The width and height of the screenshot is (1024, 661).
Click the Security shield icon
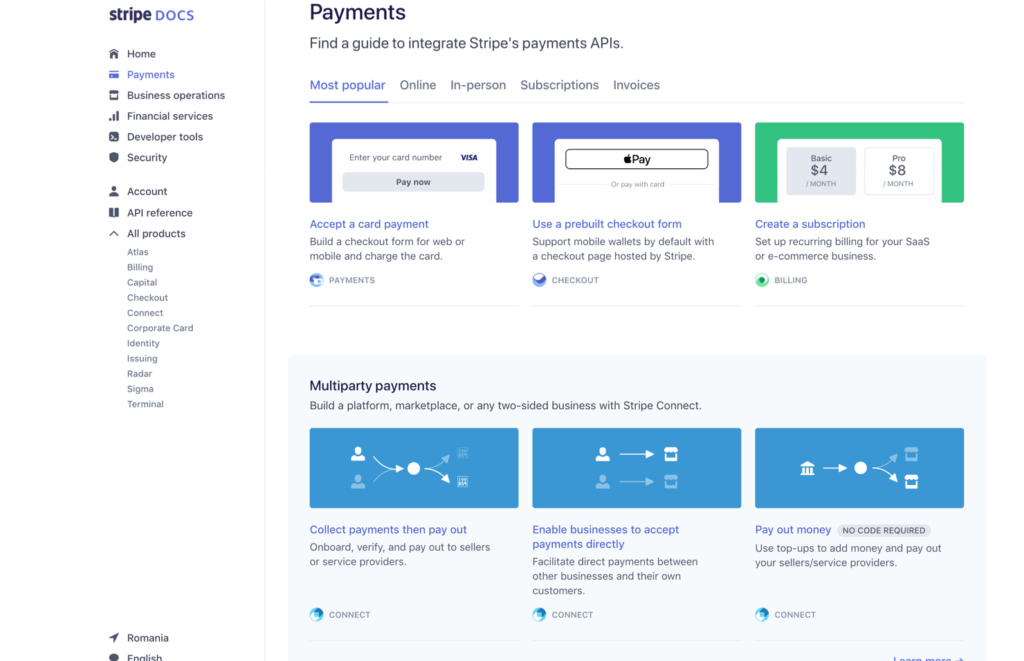tap(114, 157)
